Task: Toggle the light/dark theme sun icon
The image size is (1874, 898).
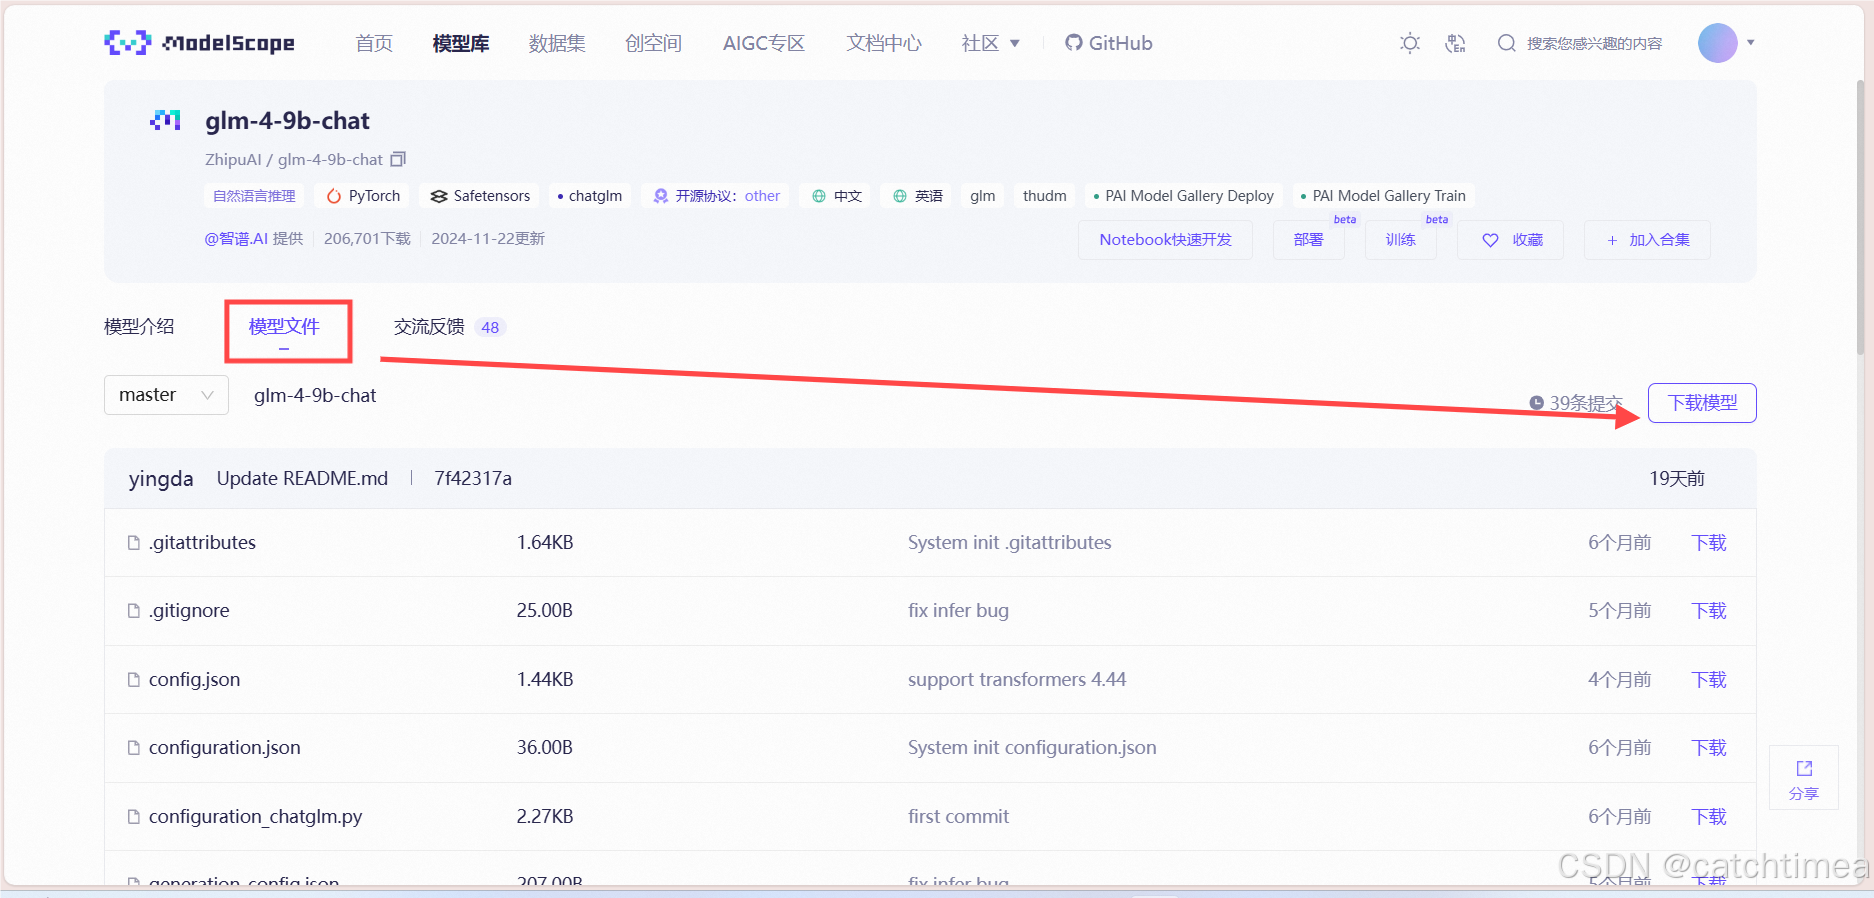Action: [1410, 43]
